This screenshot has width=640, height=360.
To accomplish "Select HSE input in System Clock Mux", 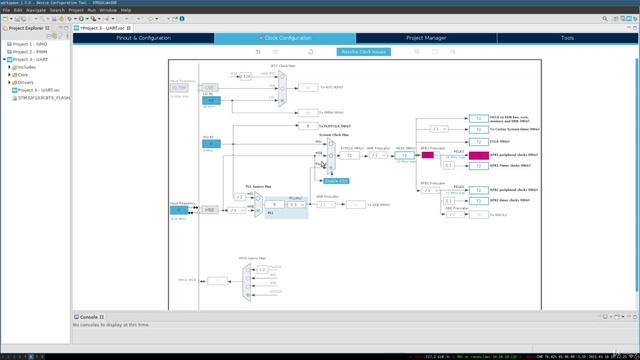I will pos(331,156).
